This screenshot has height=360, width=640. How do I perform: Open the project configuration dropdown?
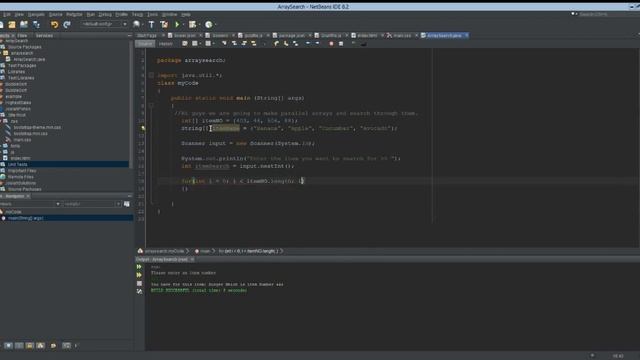tap(104, 24)
